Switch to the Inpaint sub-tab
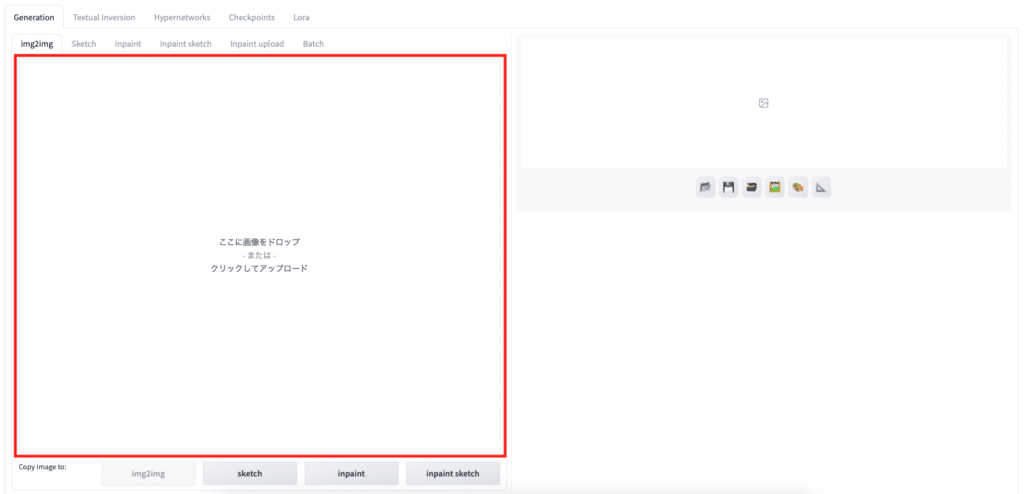The width and height of the screenshot is (1024, 494). click(128, 44)
